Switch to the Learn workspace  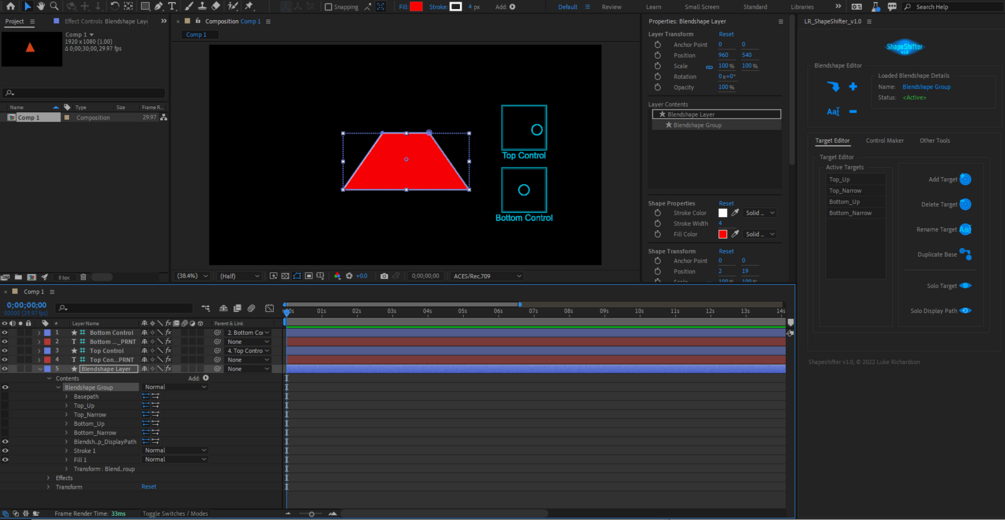[x=654, y=7]
